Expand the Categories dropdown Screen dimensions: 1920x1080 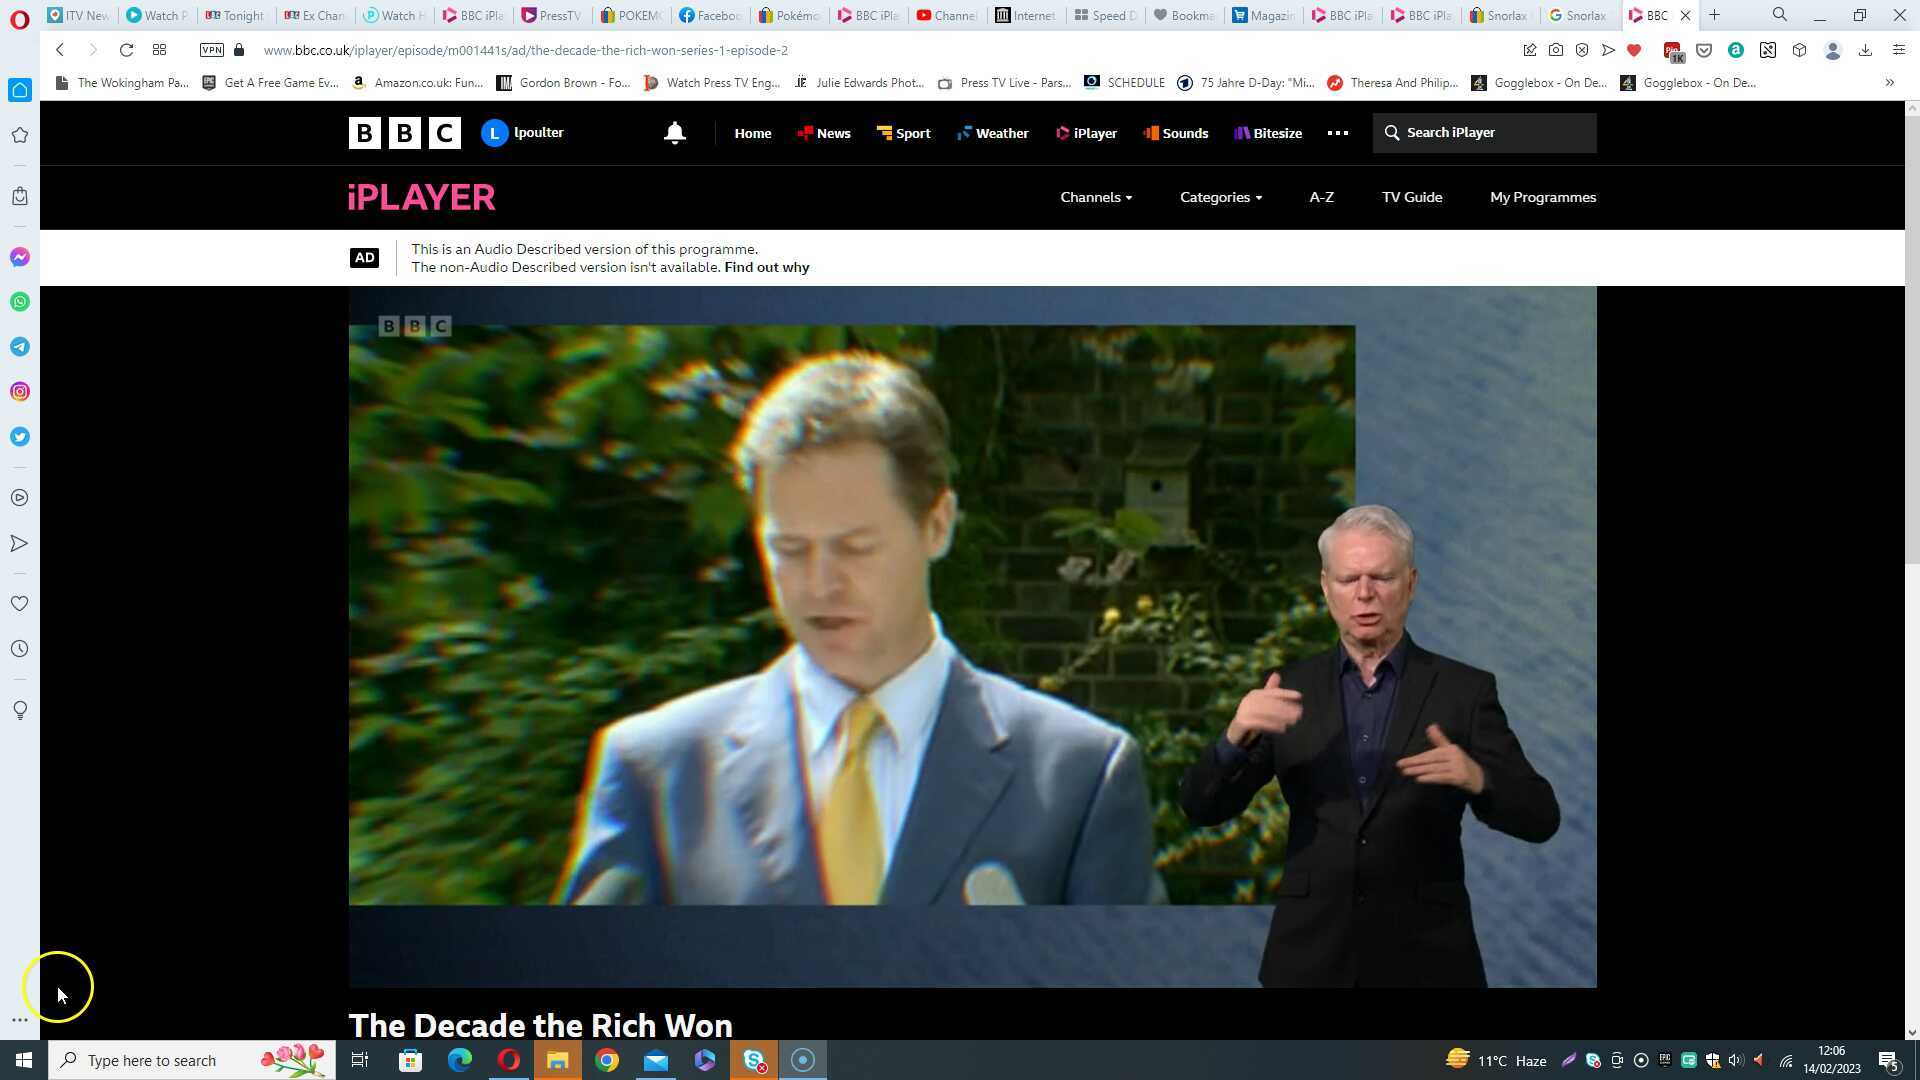[x=1220, y=197]
